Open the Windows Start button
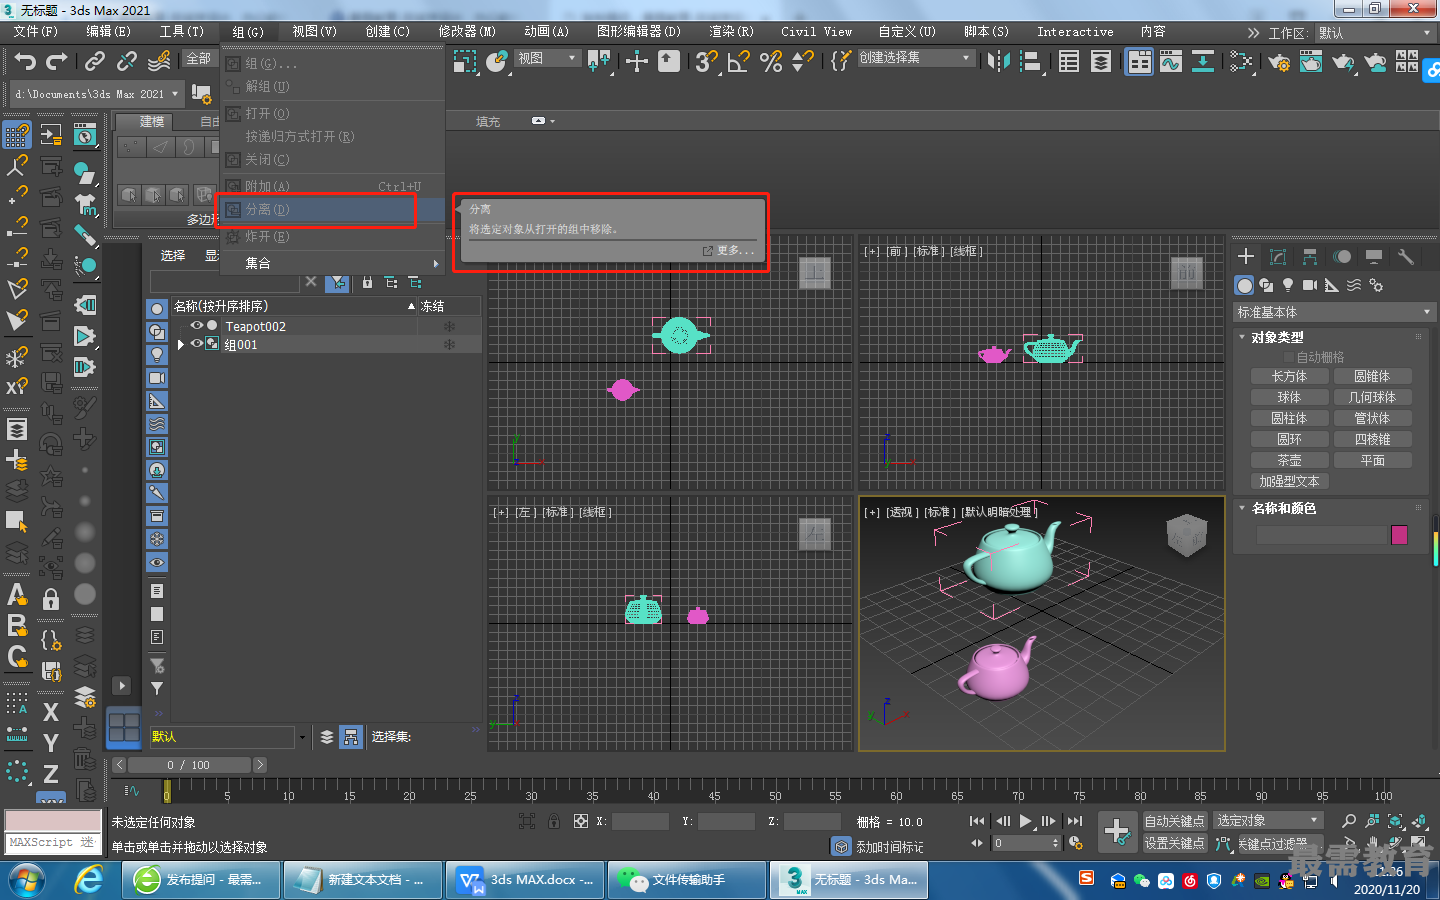1440x900 pixels. 27,880
